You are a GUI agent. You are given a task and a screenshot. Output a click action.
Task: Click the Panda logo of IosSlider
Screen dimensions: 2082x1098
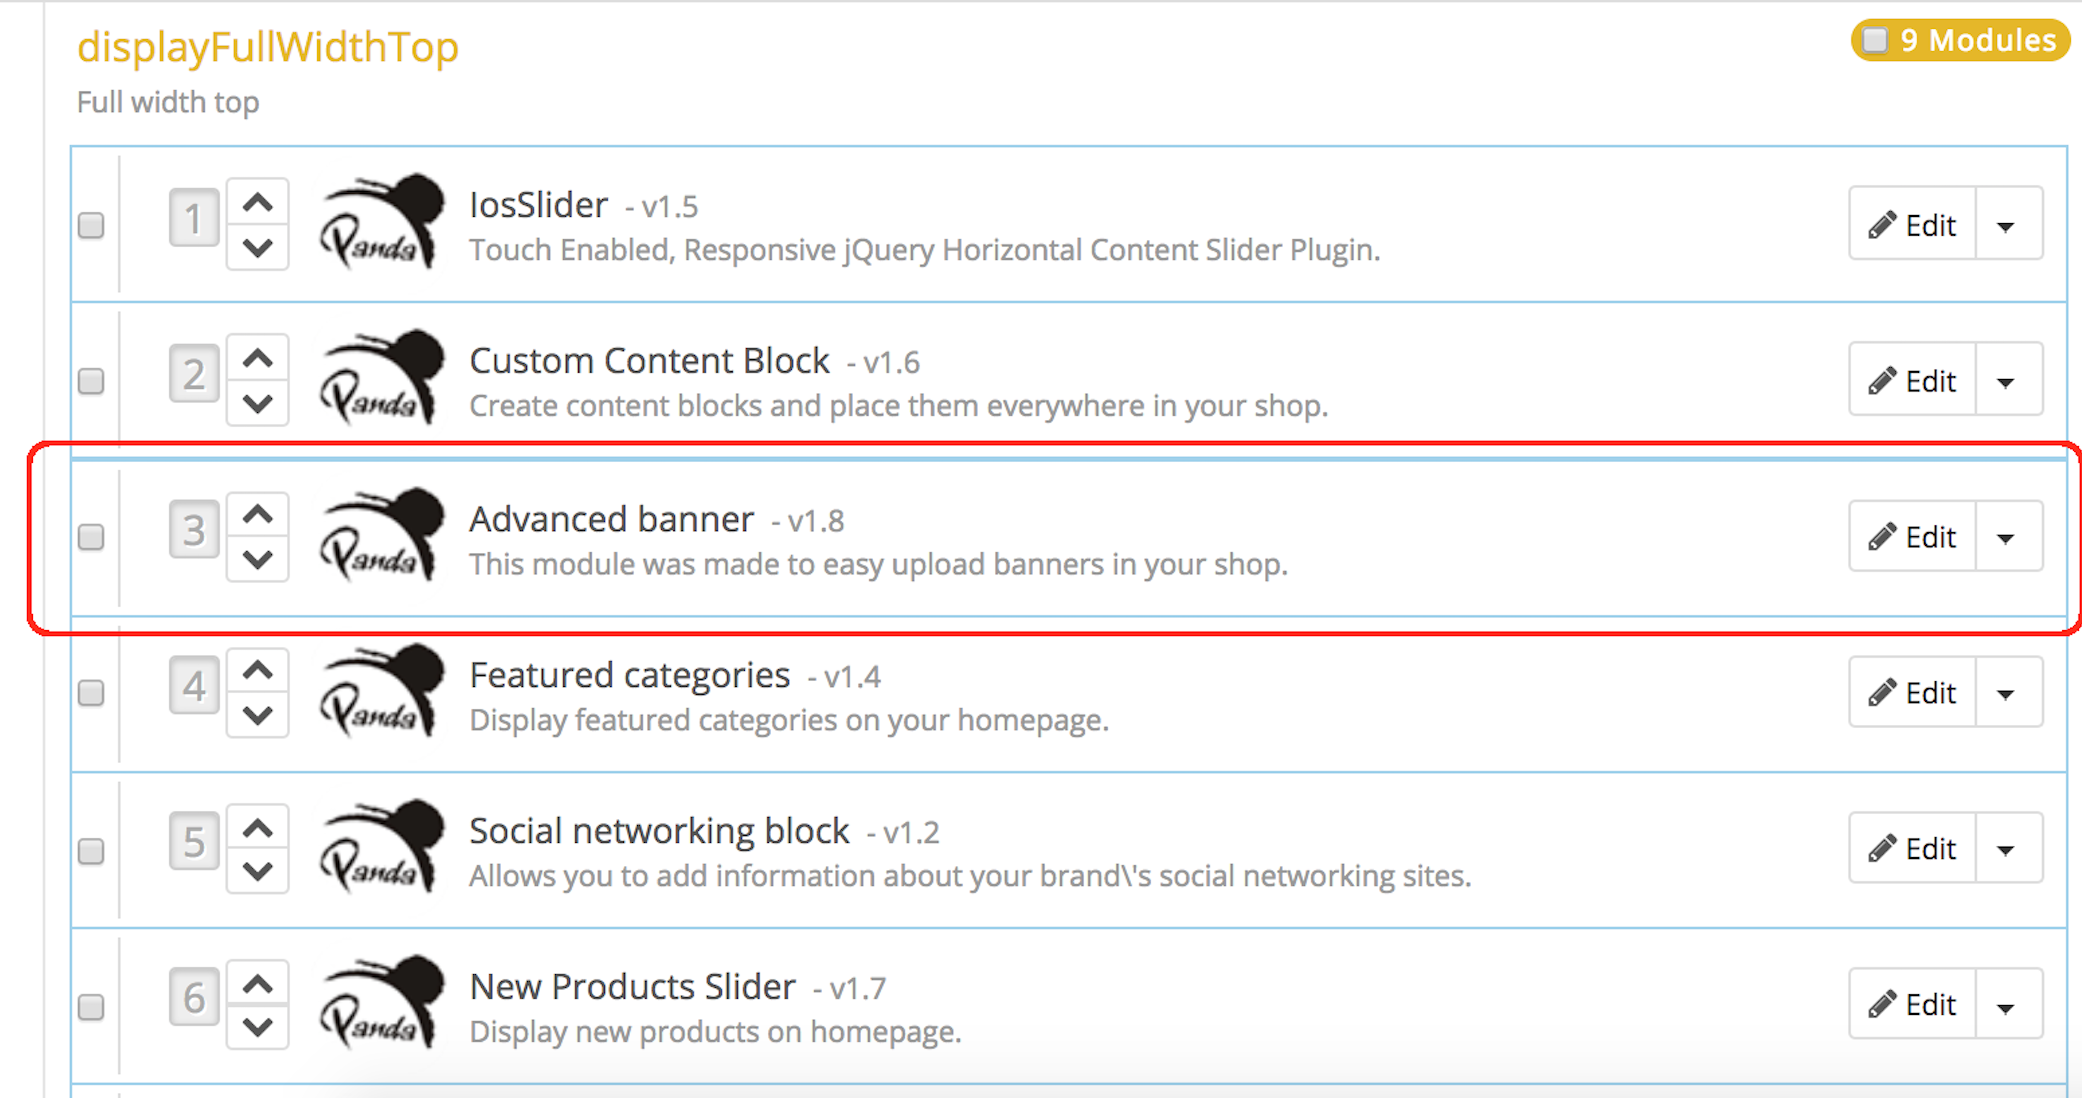coord(381,222)
